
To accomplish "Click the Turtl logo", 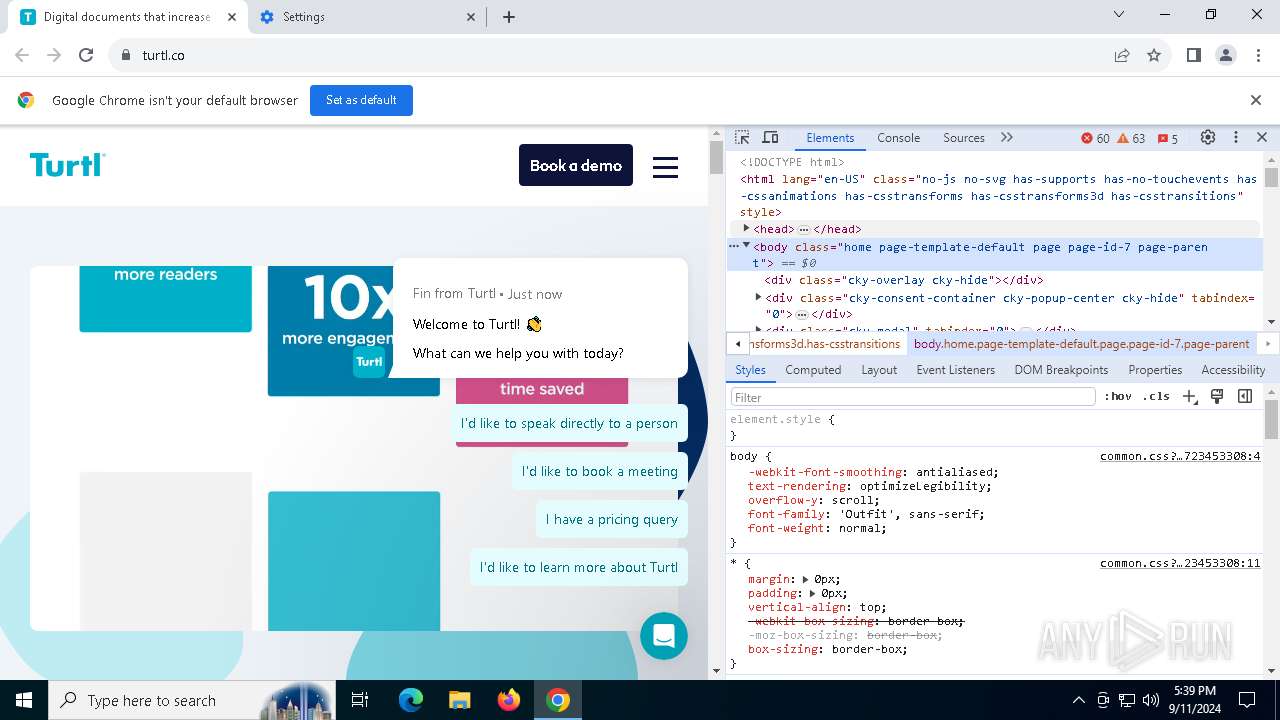I will pyautogui.click(x=67, y=165).
